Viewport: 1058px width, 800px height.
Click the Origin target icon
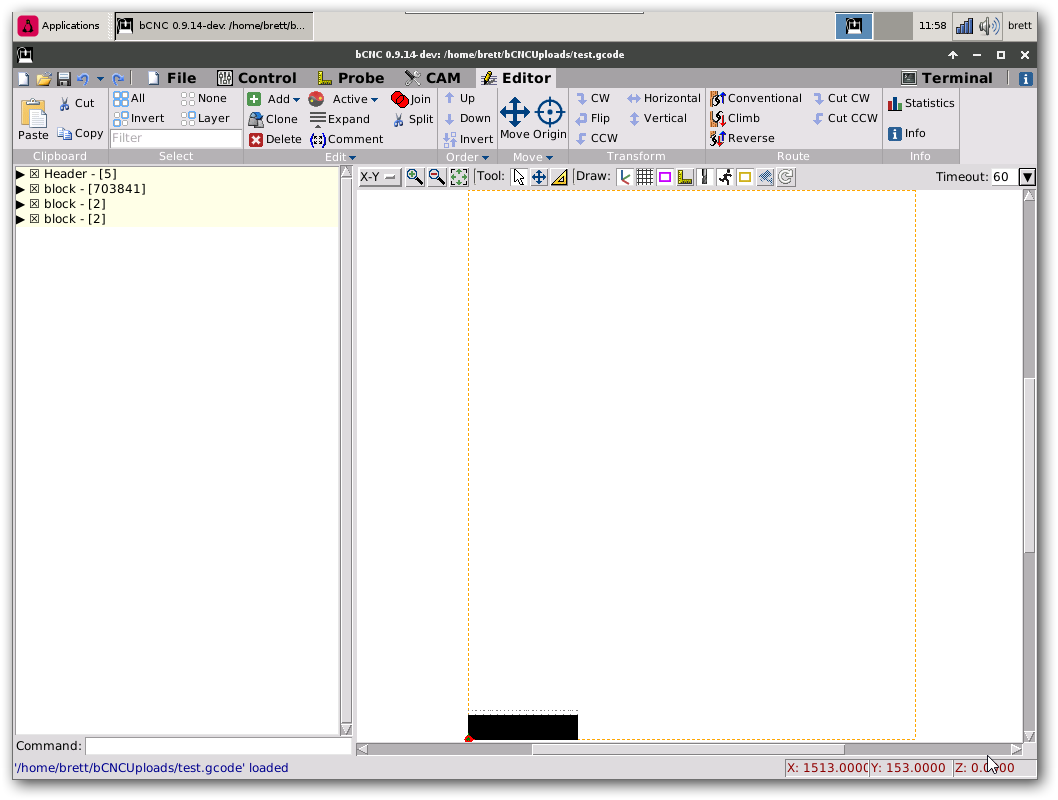(x=550, y=112)
